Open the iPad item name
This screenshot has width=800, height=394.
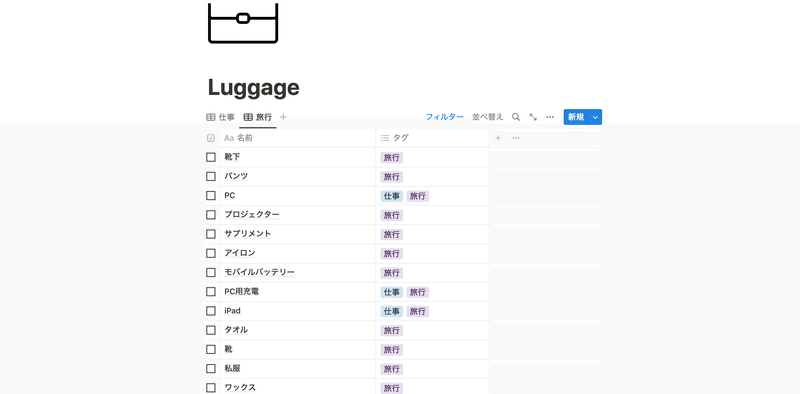(x=232, y=311)
